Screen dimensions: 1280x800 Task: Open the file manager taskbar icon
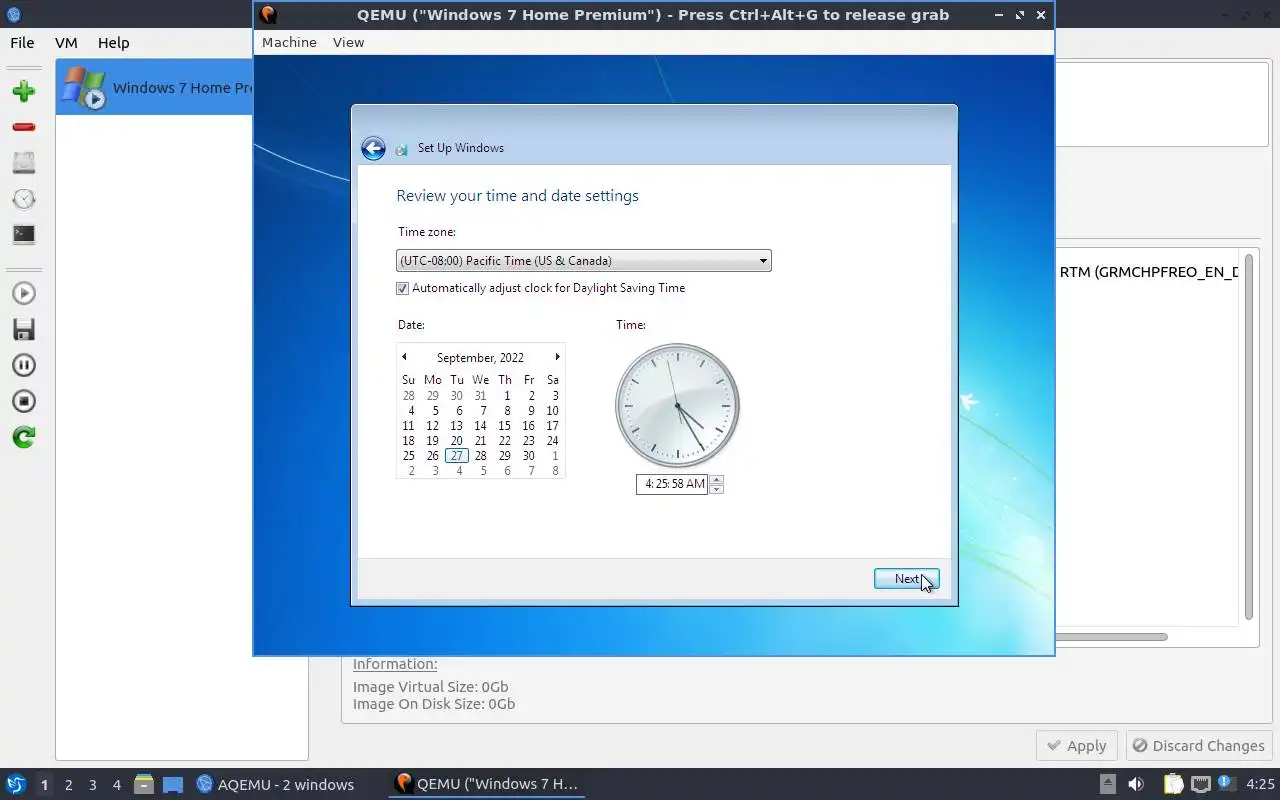144,784
